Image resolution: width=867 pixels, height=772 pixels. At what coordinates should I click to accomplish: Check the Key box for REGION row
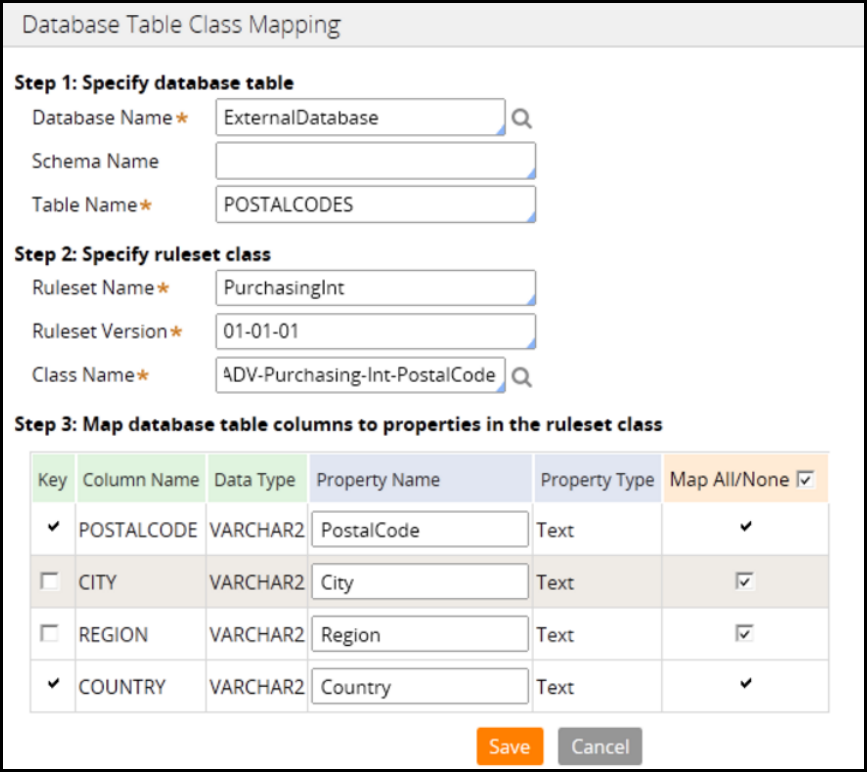point(50,633)
